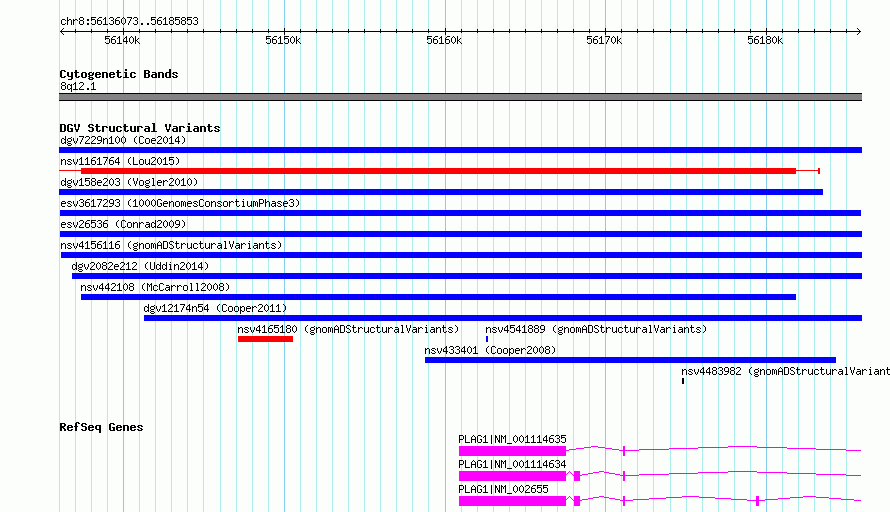The width and height of the screenshot is (890, 512).
Task: Click the dgv2082e212 (Uddin2014) variant bar
Action: [x=467, y=276]
